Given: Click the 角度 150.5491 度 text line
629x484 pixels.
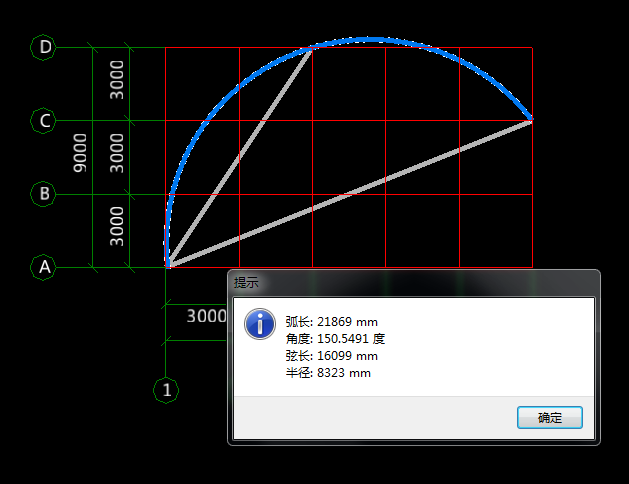Looking at the screenshot, I should [334, 339].
